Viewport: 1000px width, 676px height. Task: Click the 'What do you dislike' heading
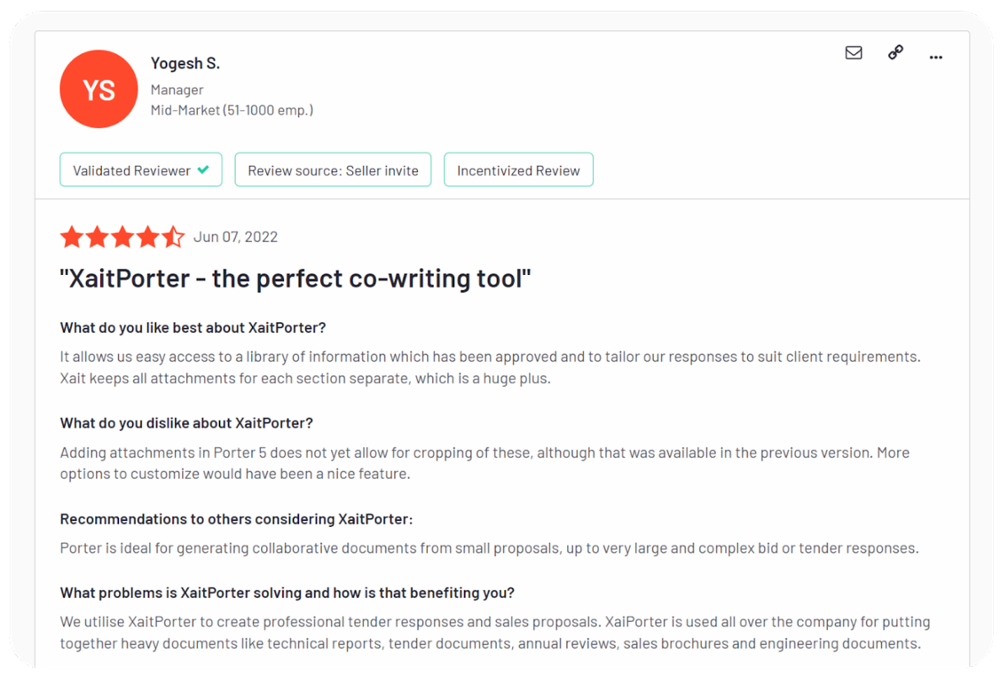pos(186,423)
